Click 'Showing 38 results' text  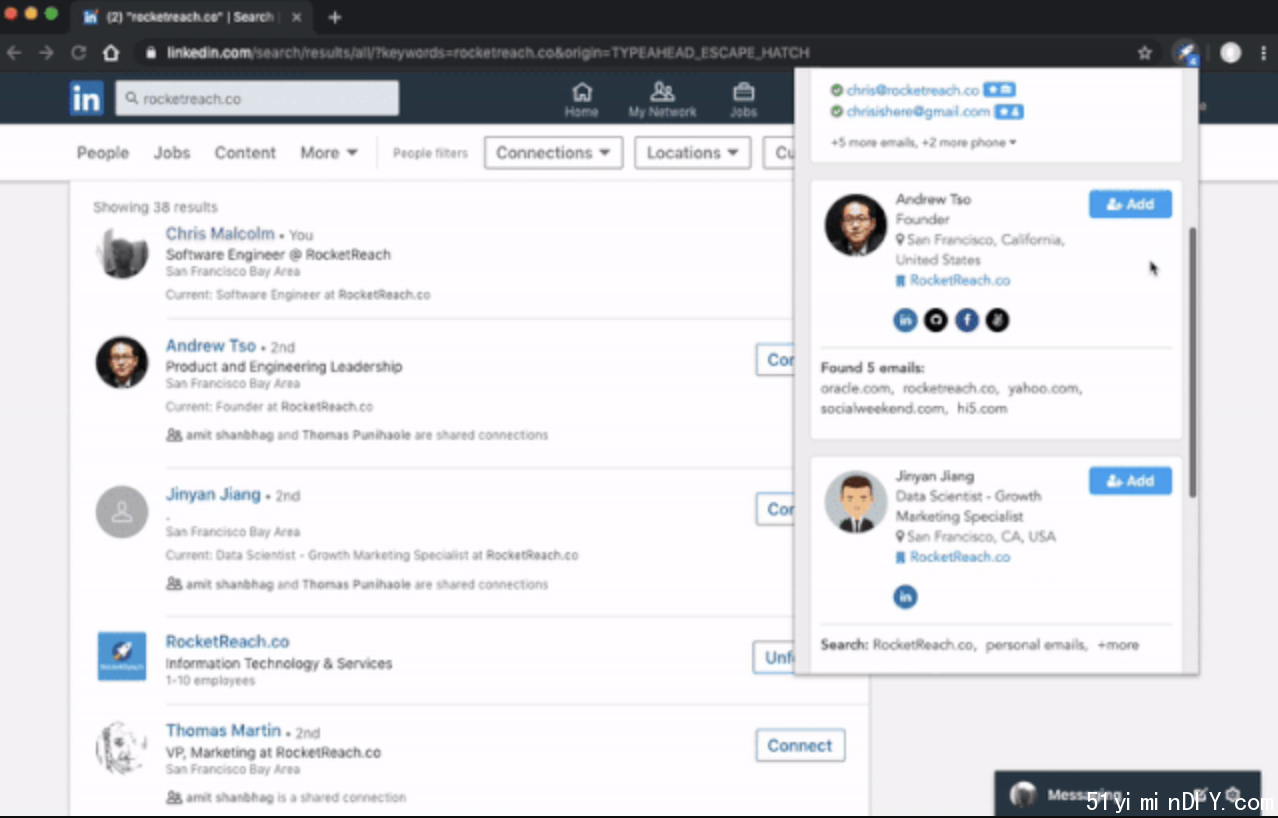(155, 207)
